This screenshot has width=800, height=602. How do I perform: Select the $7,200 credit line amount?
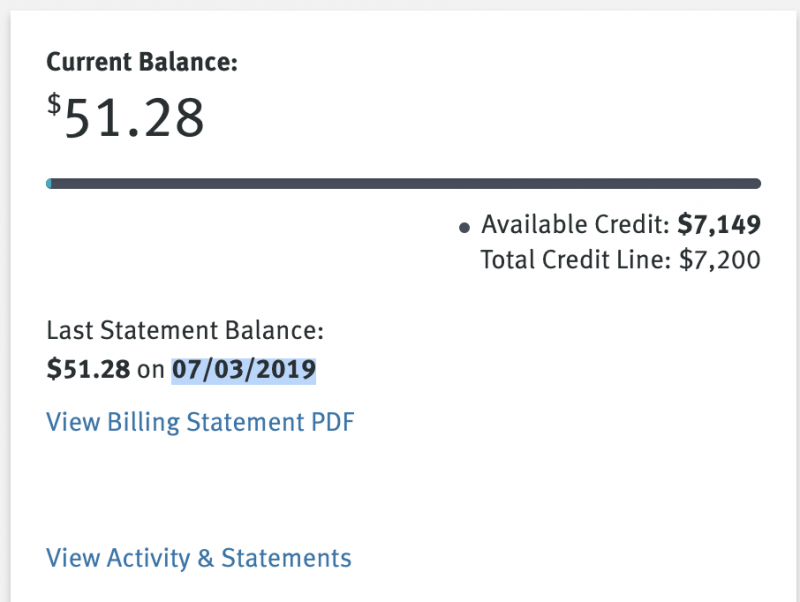pyautogui.click(x=719, y=260)
